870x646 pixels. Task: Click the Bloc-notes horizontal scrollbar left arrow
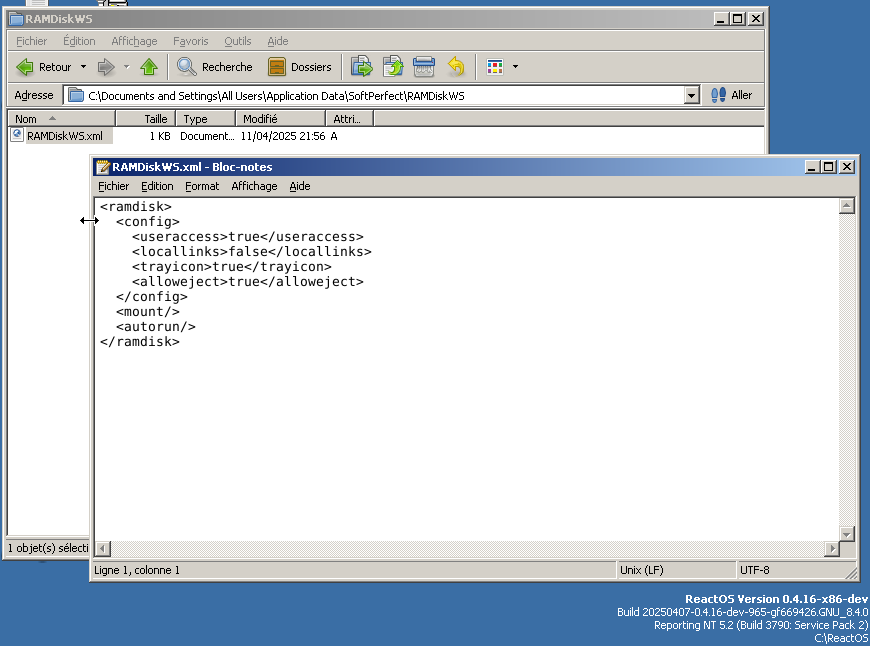click(102, 549)
